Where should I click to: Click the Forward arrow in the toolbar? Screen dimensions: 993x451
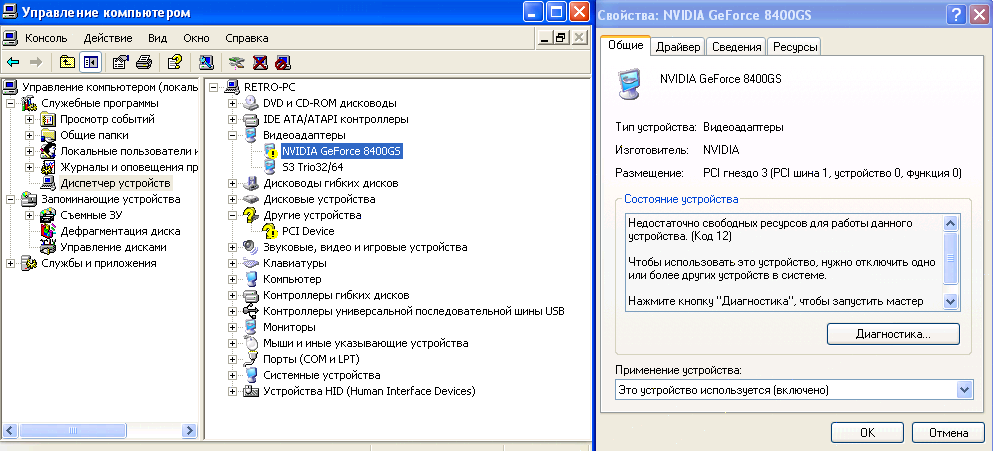click(36, 62)
